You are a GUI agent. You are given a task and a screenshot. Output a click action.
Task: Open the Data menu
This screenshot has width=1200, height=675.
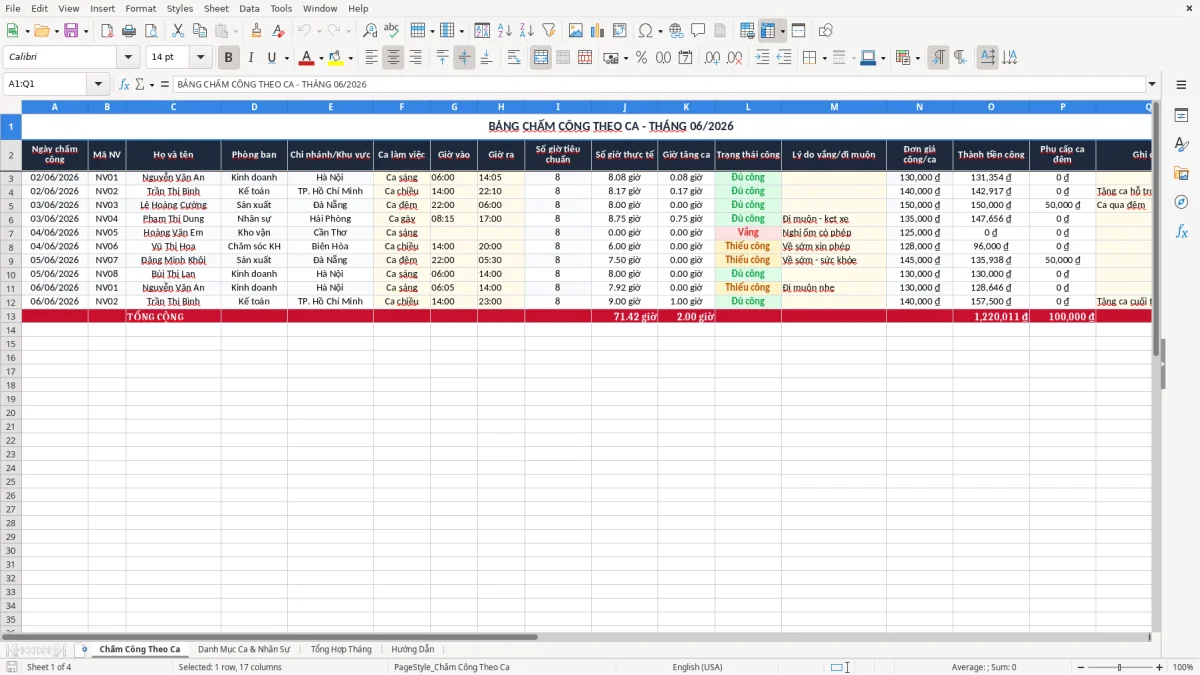(249, 8)
